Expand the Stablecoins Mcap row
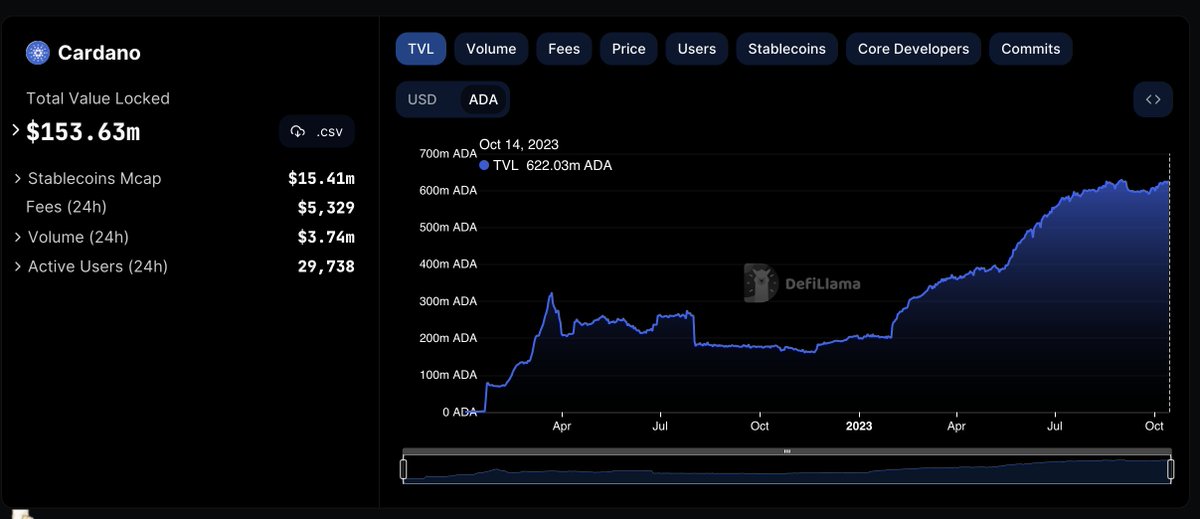This screenshot has width=1200, height=519. pyautogui.click(x=18, y=179)
